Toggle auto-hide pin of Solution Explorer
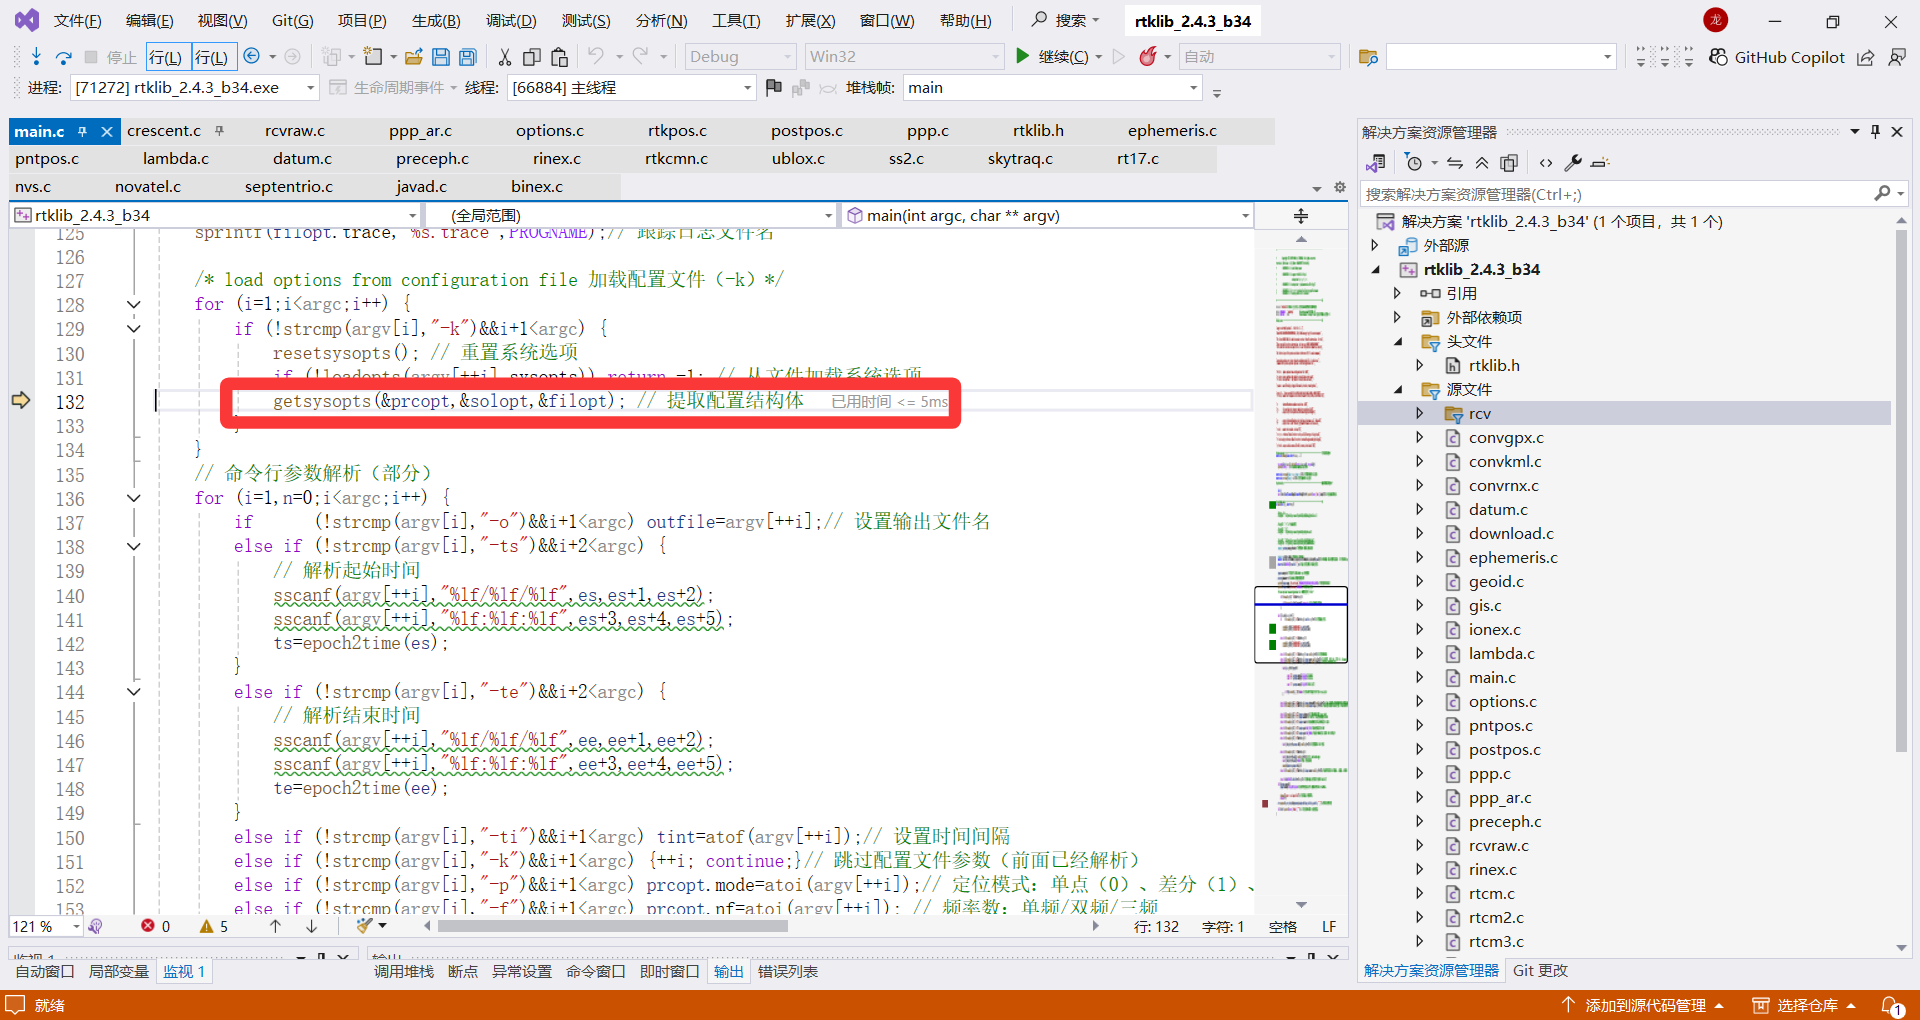 (1875, 131)
